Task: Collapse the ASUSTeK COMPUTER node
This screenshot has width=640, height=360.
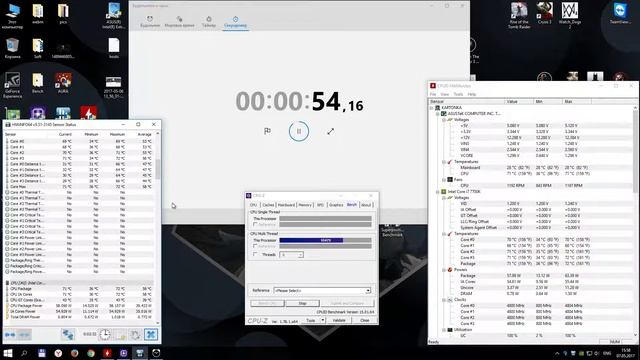Action: coord(438,114)
